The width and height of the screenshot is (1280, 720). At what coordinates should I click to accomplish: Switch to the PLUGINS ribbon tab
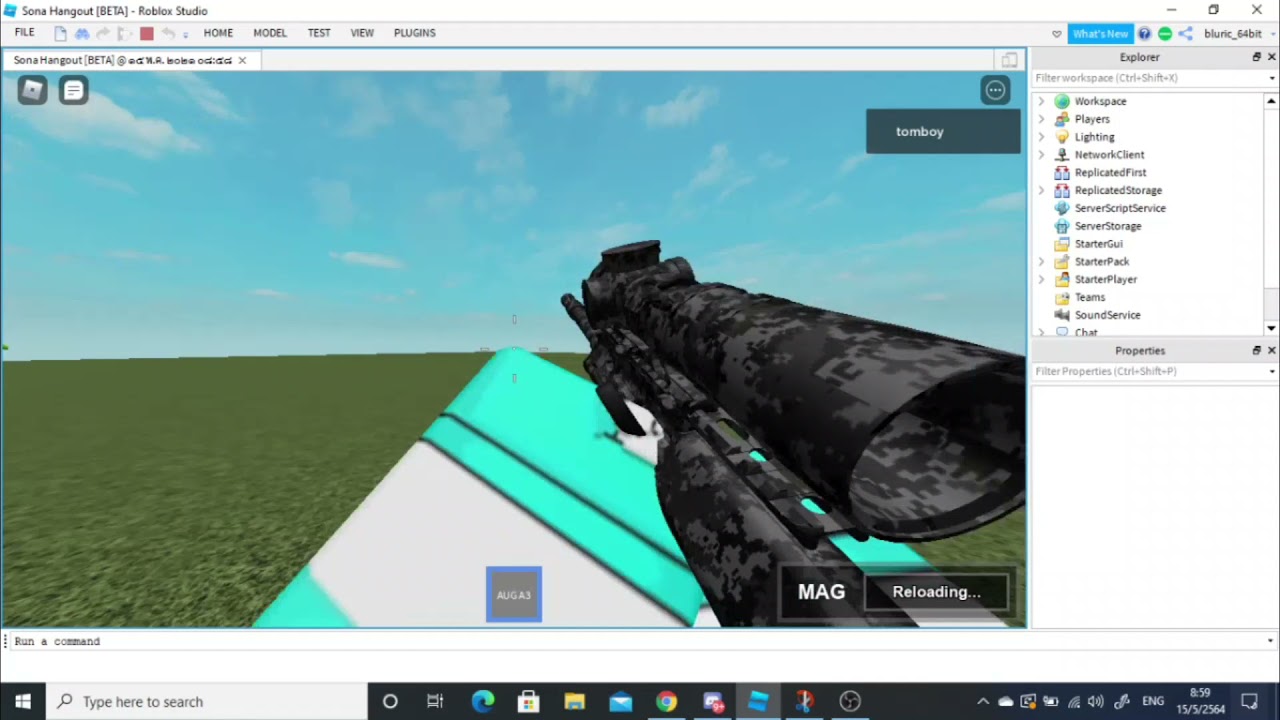point(415,33)
